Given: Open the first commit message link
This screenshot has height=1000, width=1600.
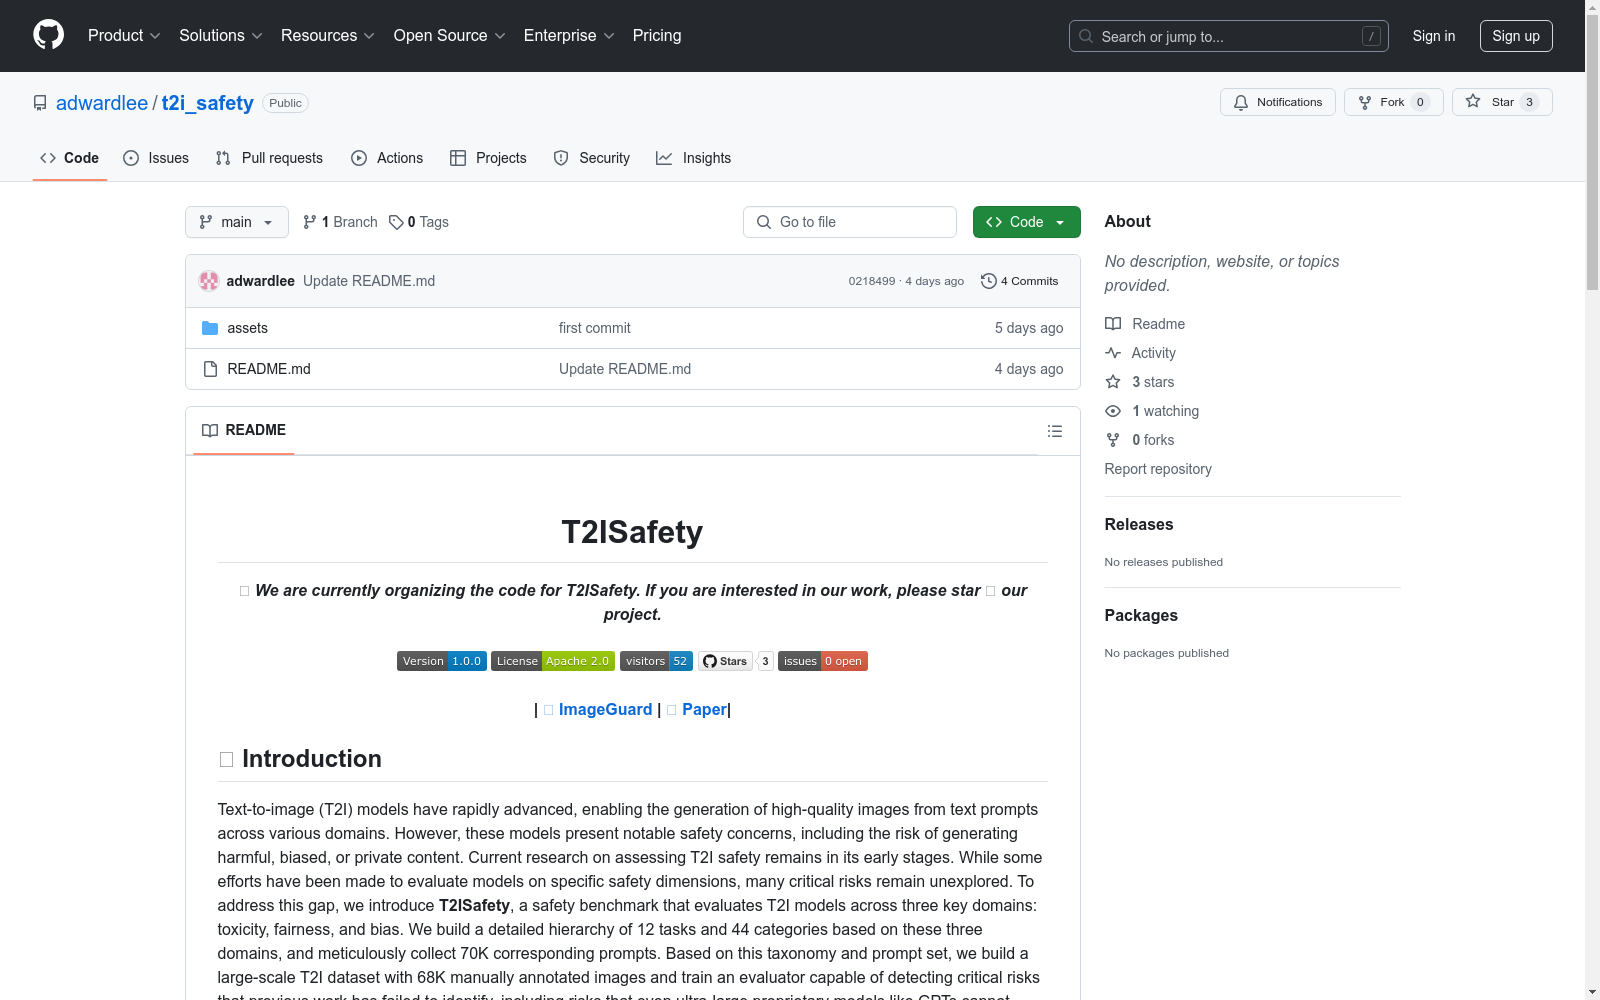Looking at the screenshot, I should [x=594, y=328].
